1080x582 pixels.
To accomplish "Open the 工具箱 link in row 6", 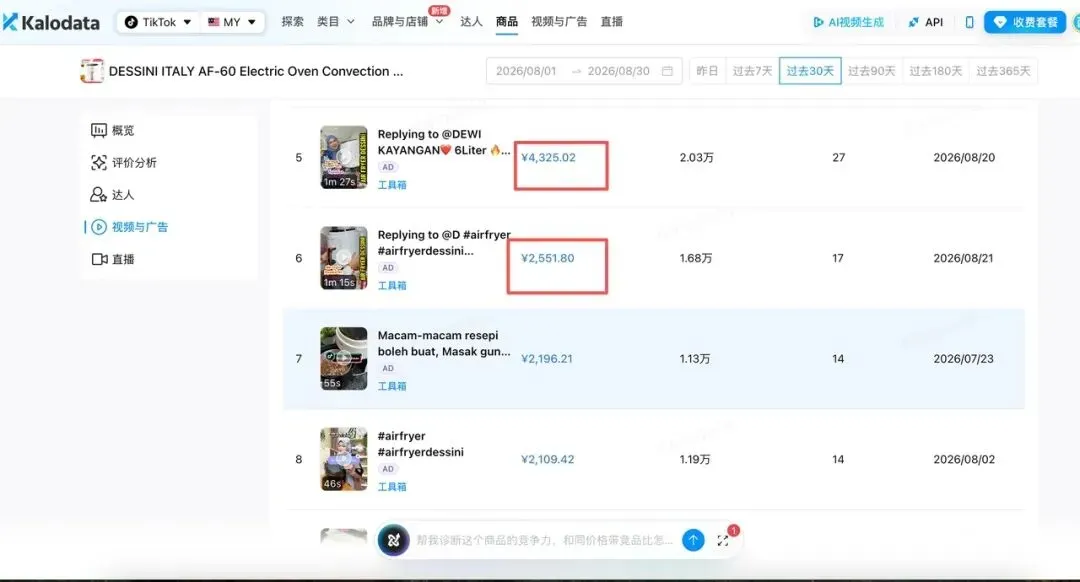I will tap(392, 285).
